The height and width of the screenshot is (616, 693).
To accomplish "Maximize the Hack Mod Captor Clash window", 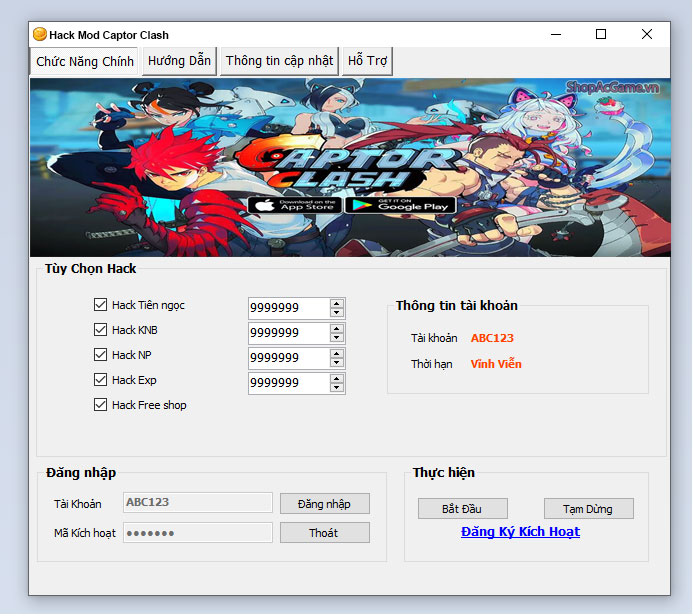I will click(x=601, y=34).
